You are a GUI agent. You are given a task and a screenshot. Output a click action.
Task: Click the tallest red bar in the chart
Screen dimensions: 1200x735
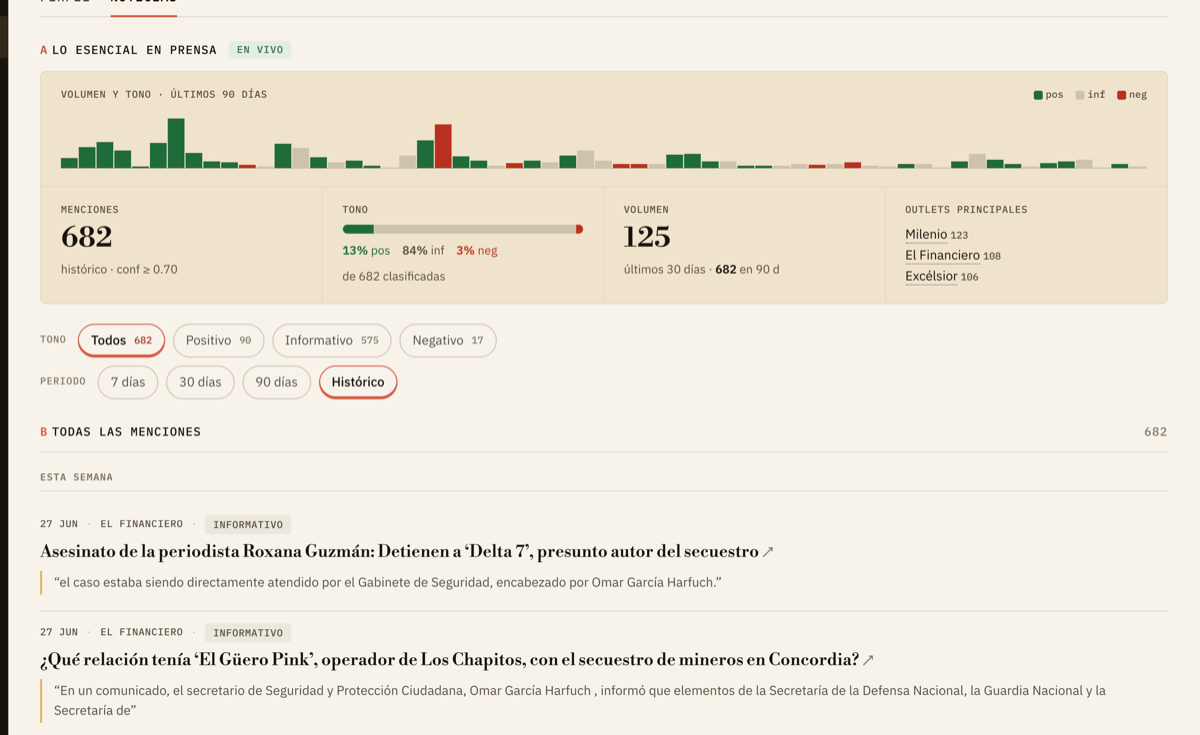click(x=443, y=146)
